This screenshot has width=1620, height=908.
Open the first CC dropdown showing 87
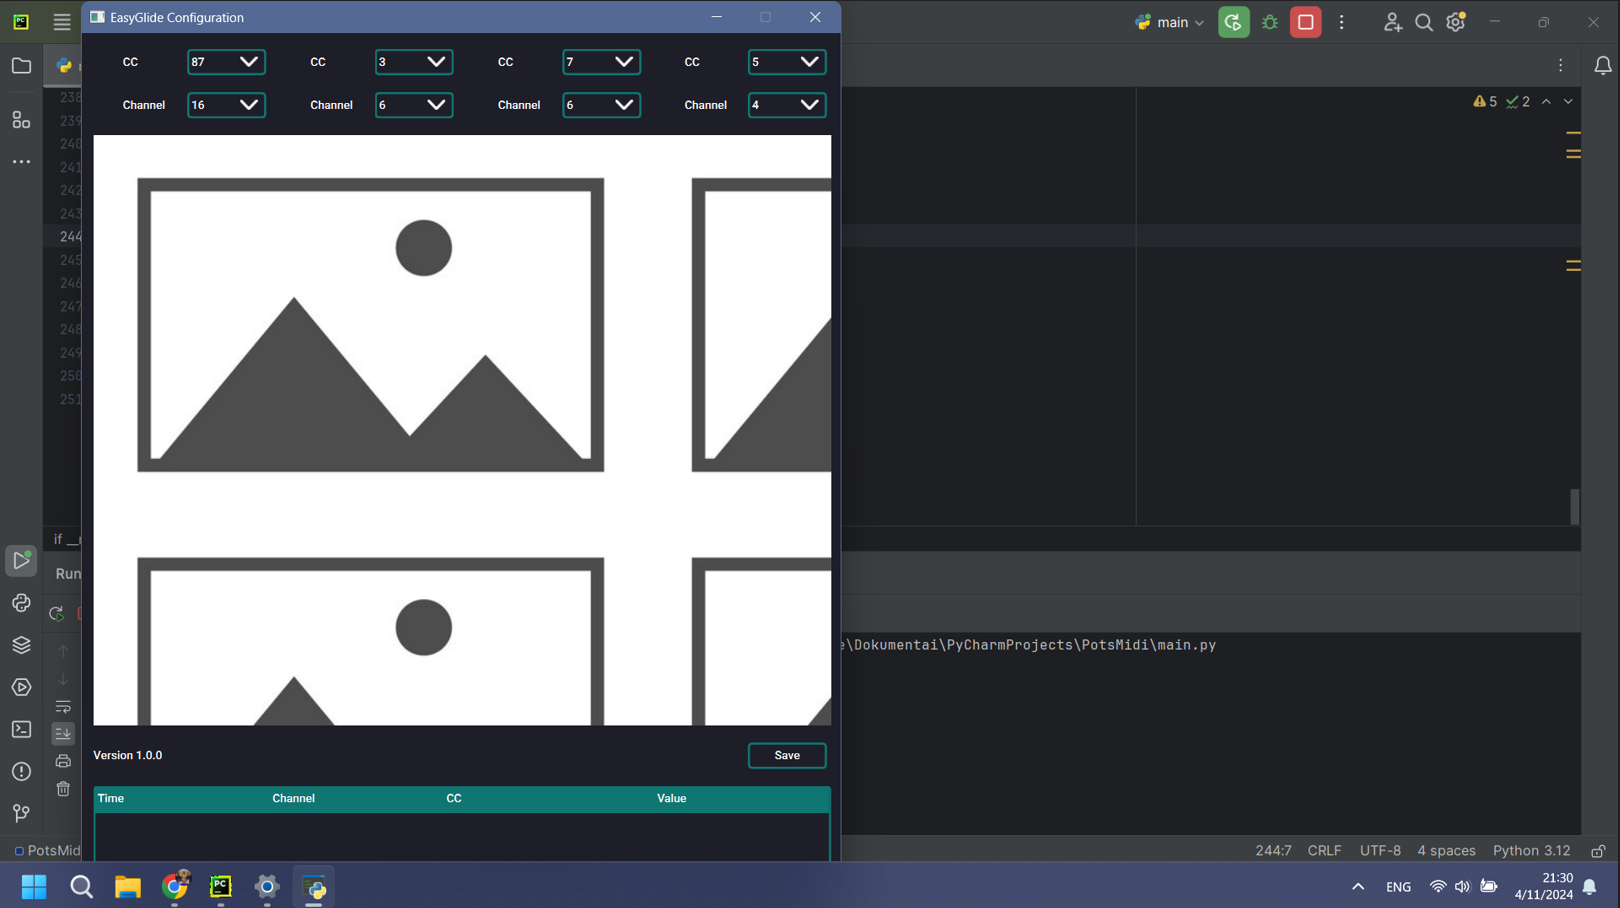tap(226, 62)
